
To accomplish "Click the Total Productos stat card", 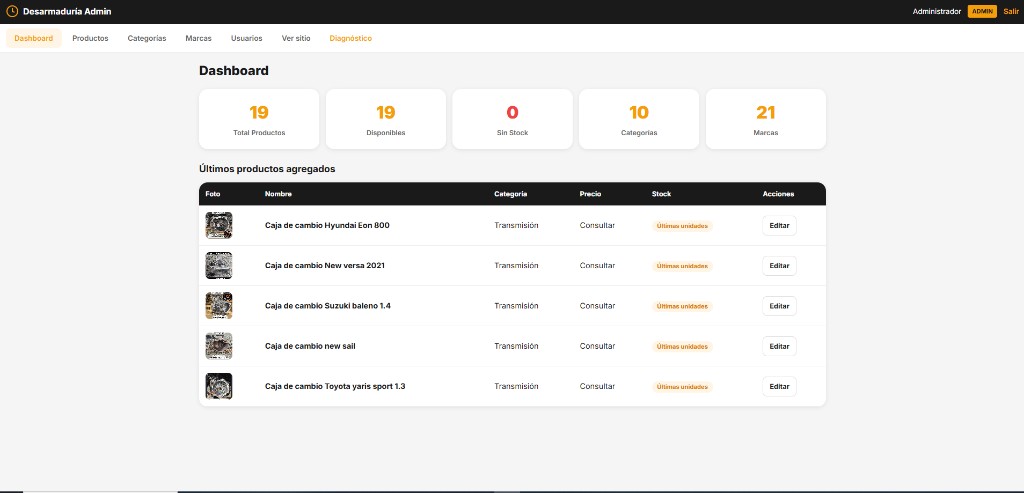I will (259, 119).
